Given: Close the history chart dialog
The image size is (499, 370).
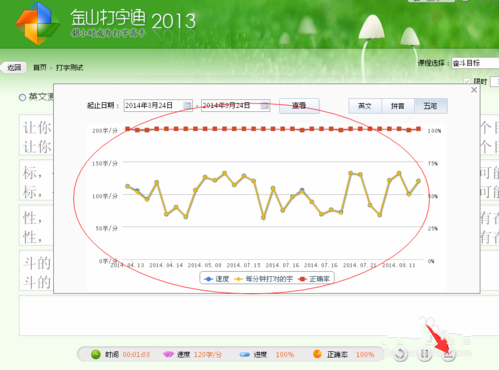Looking at the screenshot, I should (x=474, y=90).
